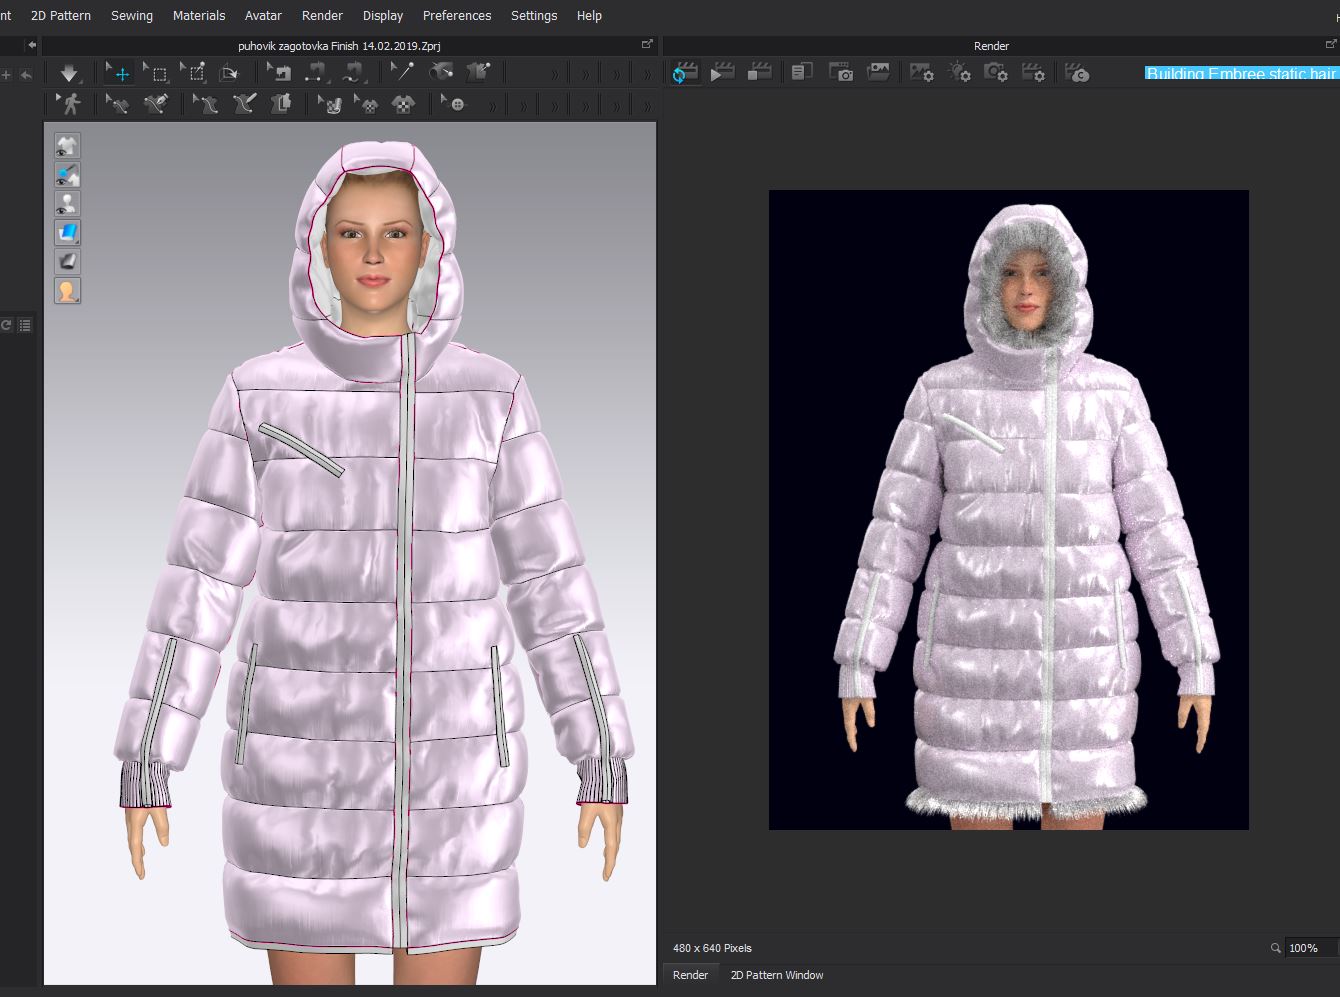Image resolution: width=1340 pixels, height=997 pixels.
Task: Open the Preferences menu
Action: pyautogui.click(x=456, y=16)
